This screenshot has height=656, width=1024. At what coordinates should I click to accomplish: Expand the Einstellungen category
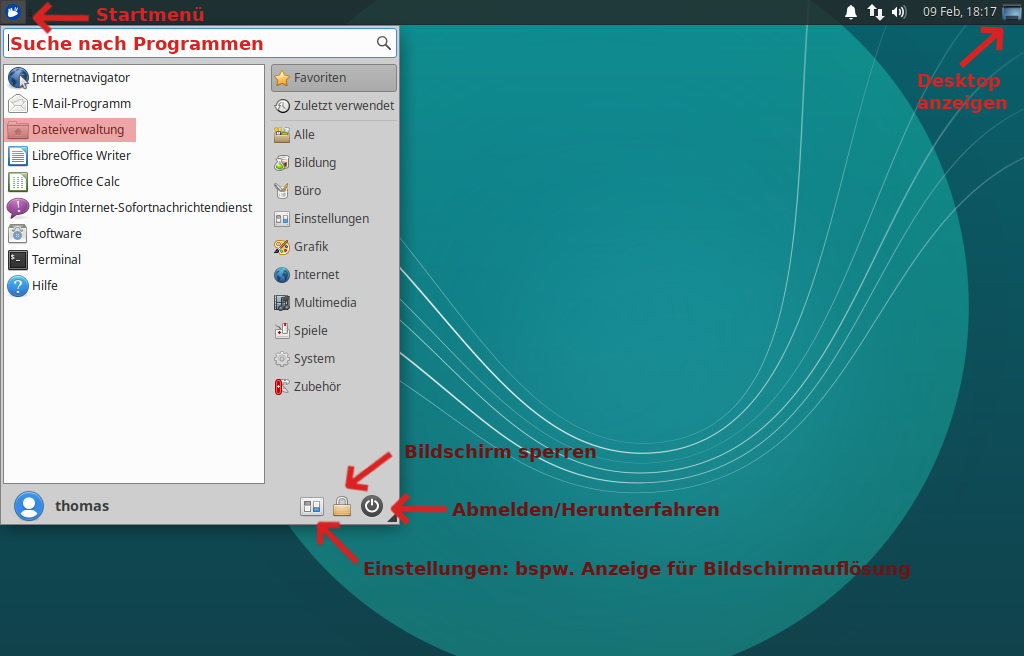click(x=331, y=219)
